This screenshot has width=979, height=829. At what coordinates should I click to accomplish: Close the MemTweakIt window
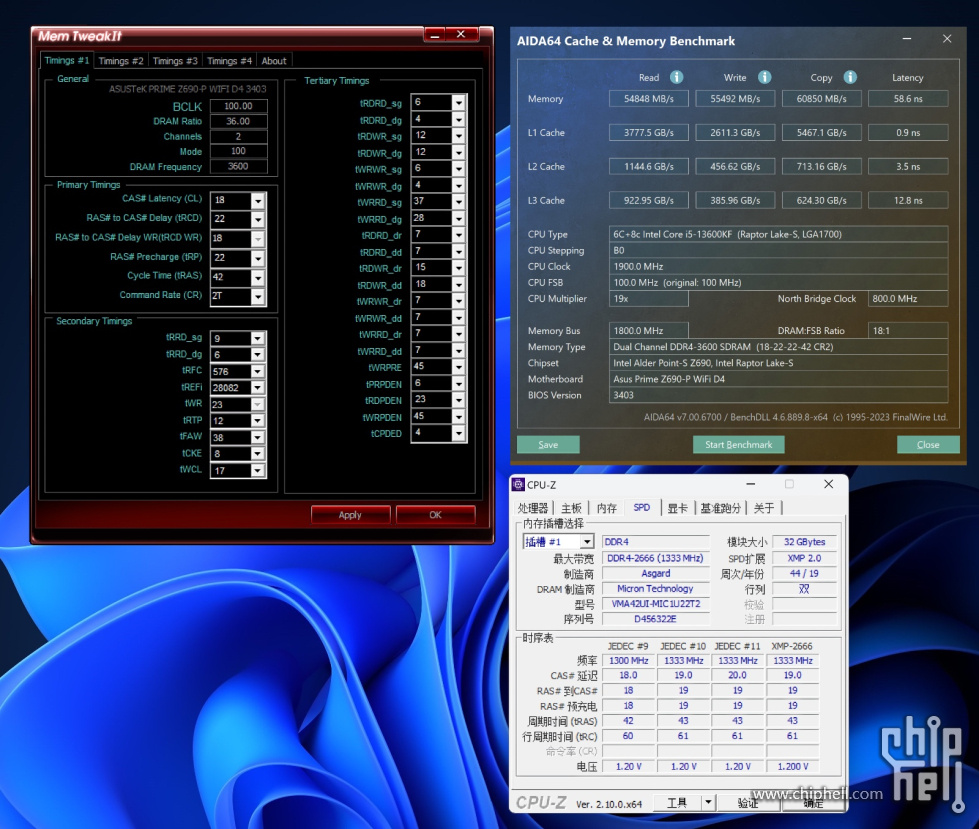[x=461, y=34]
